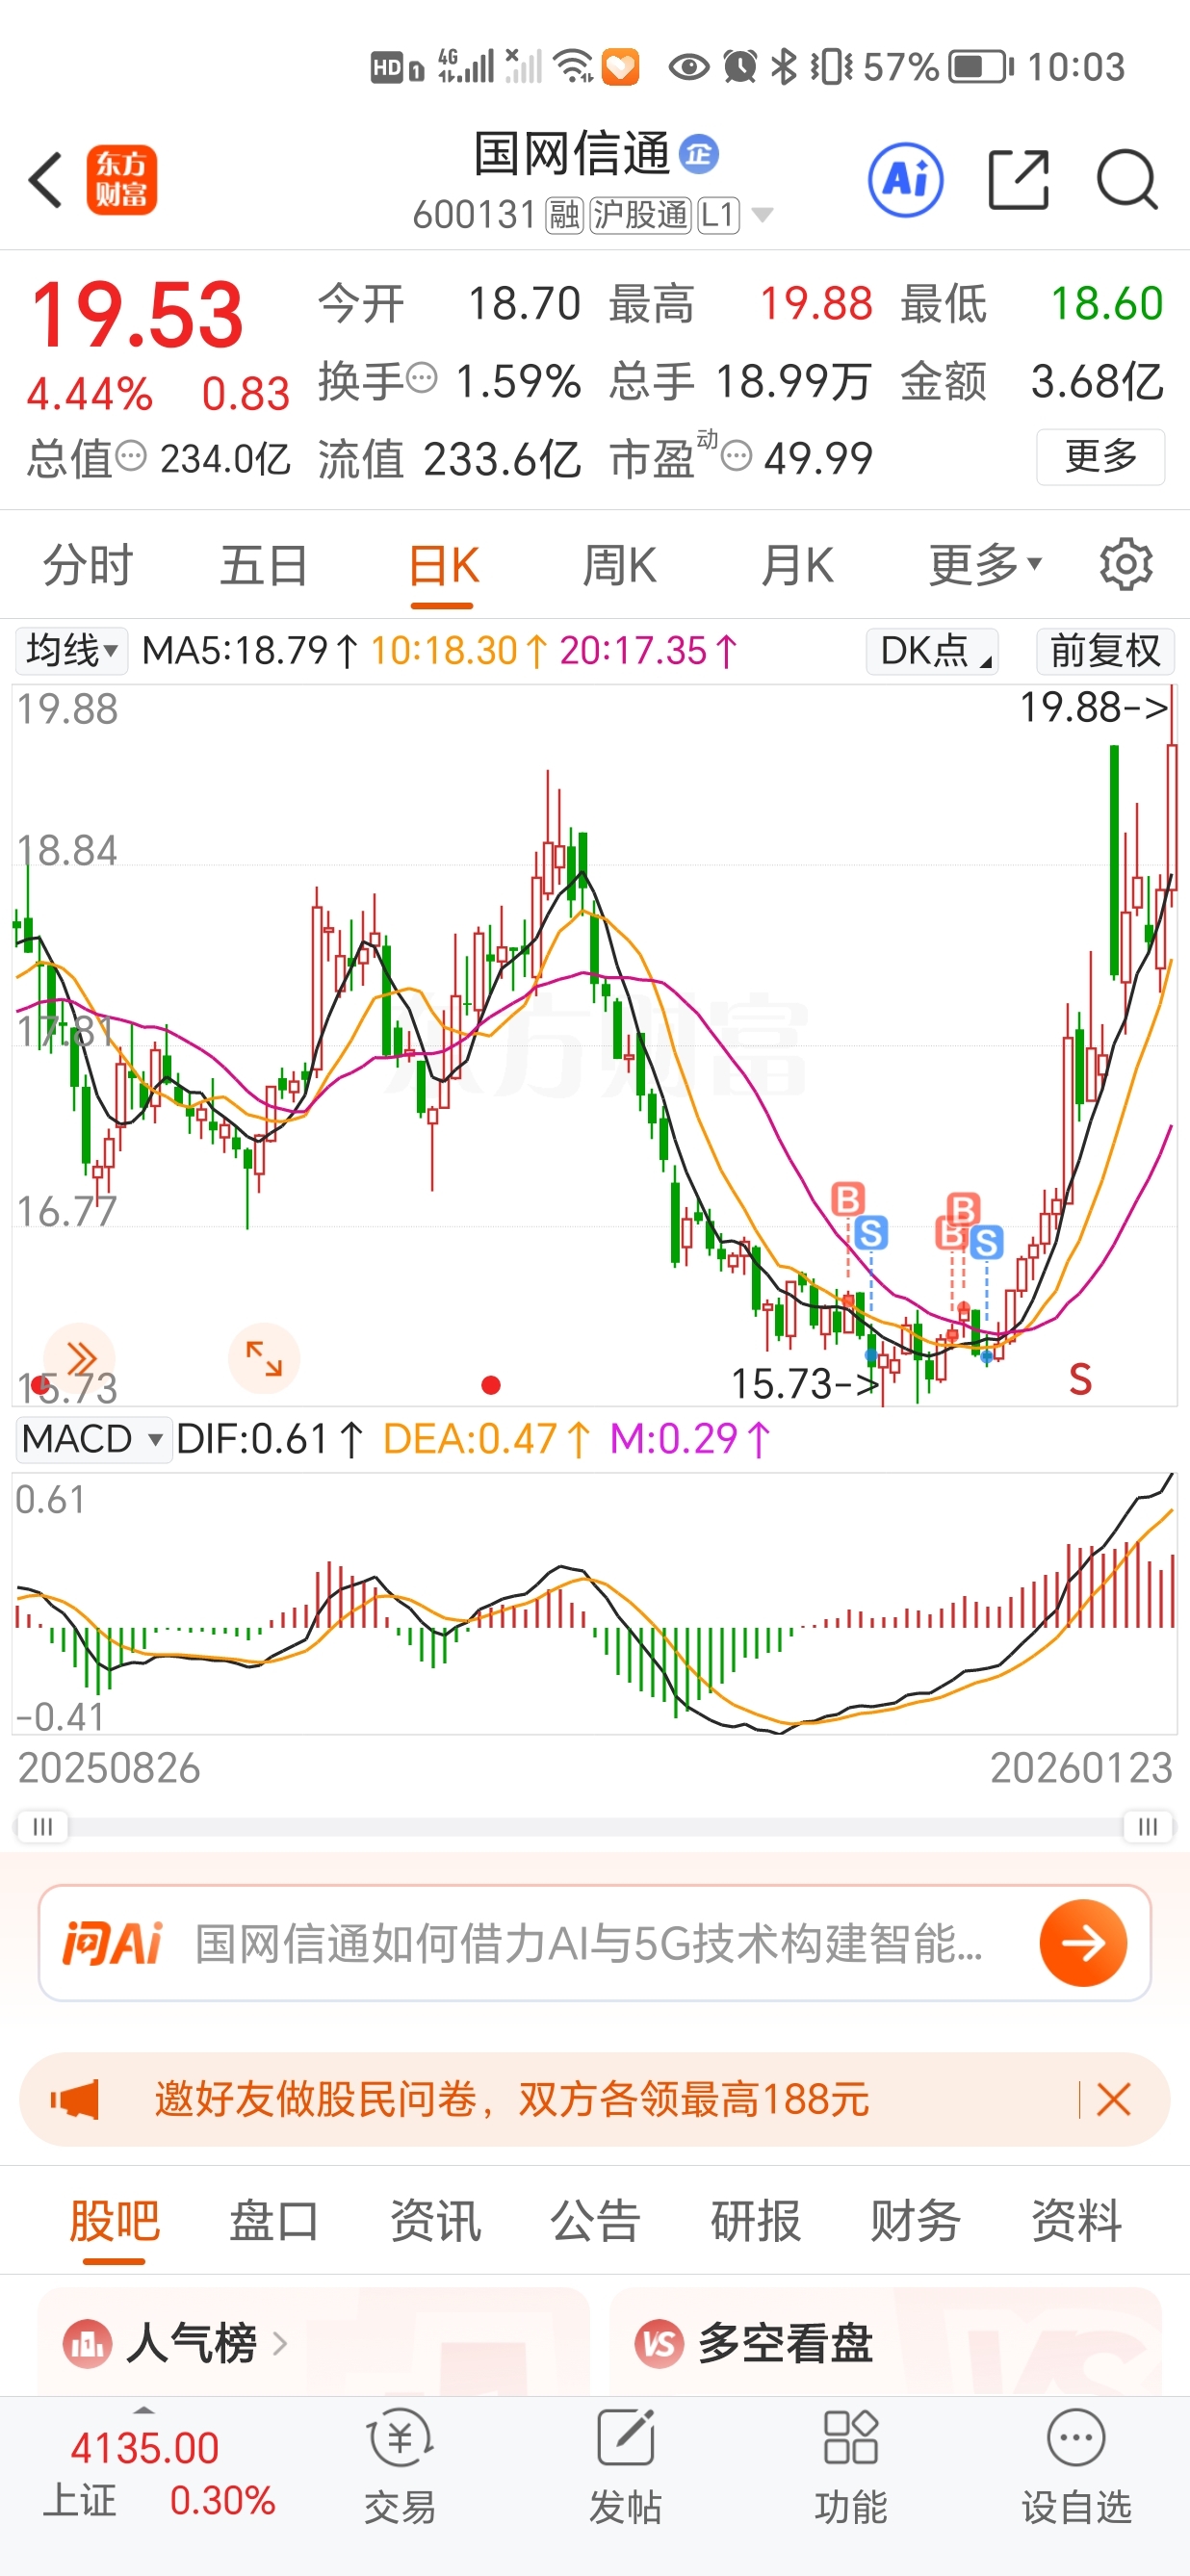The width and height of the screenshot is (1190, 2576).
Task: Tap the MACD sub-chart area
Action: 594,1603
